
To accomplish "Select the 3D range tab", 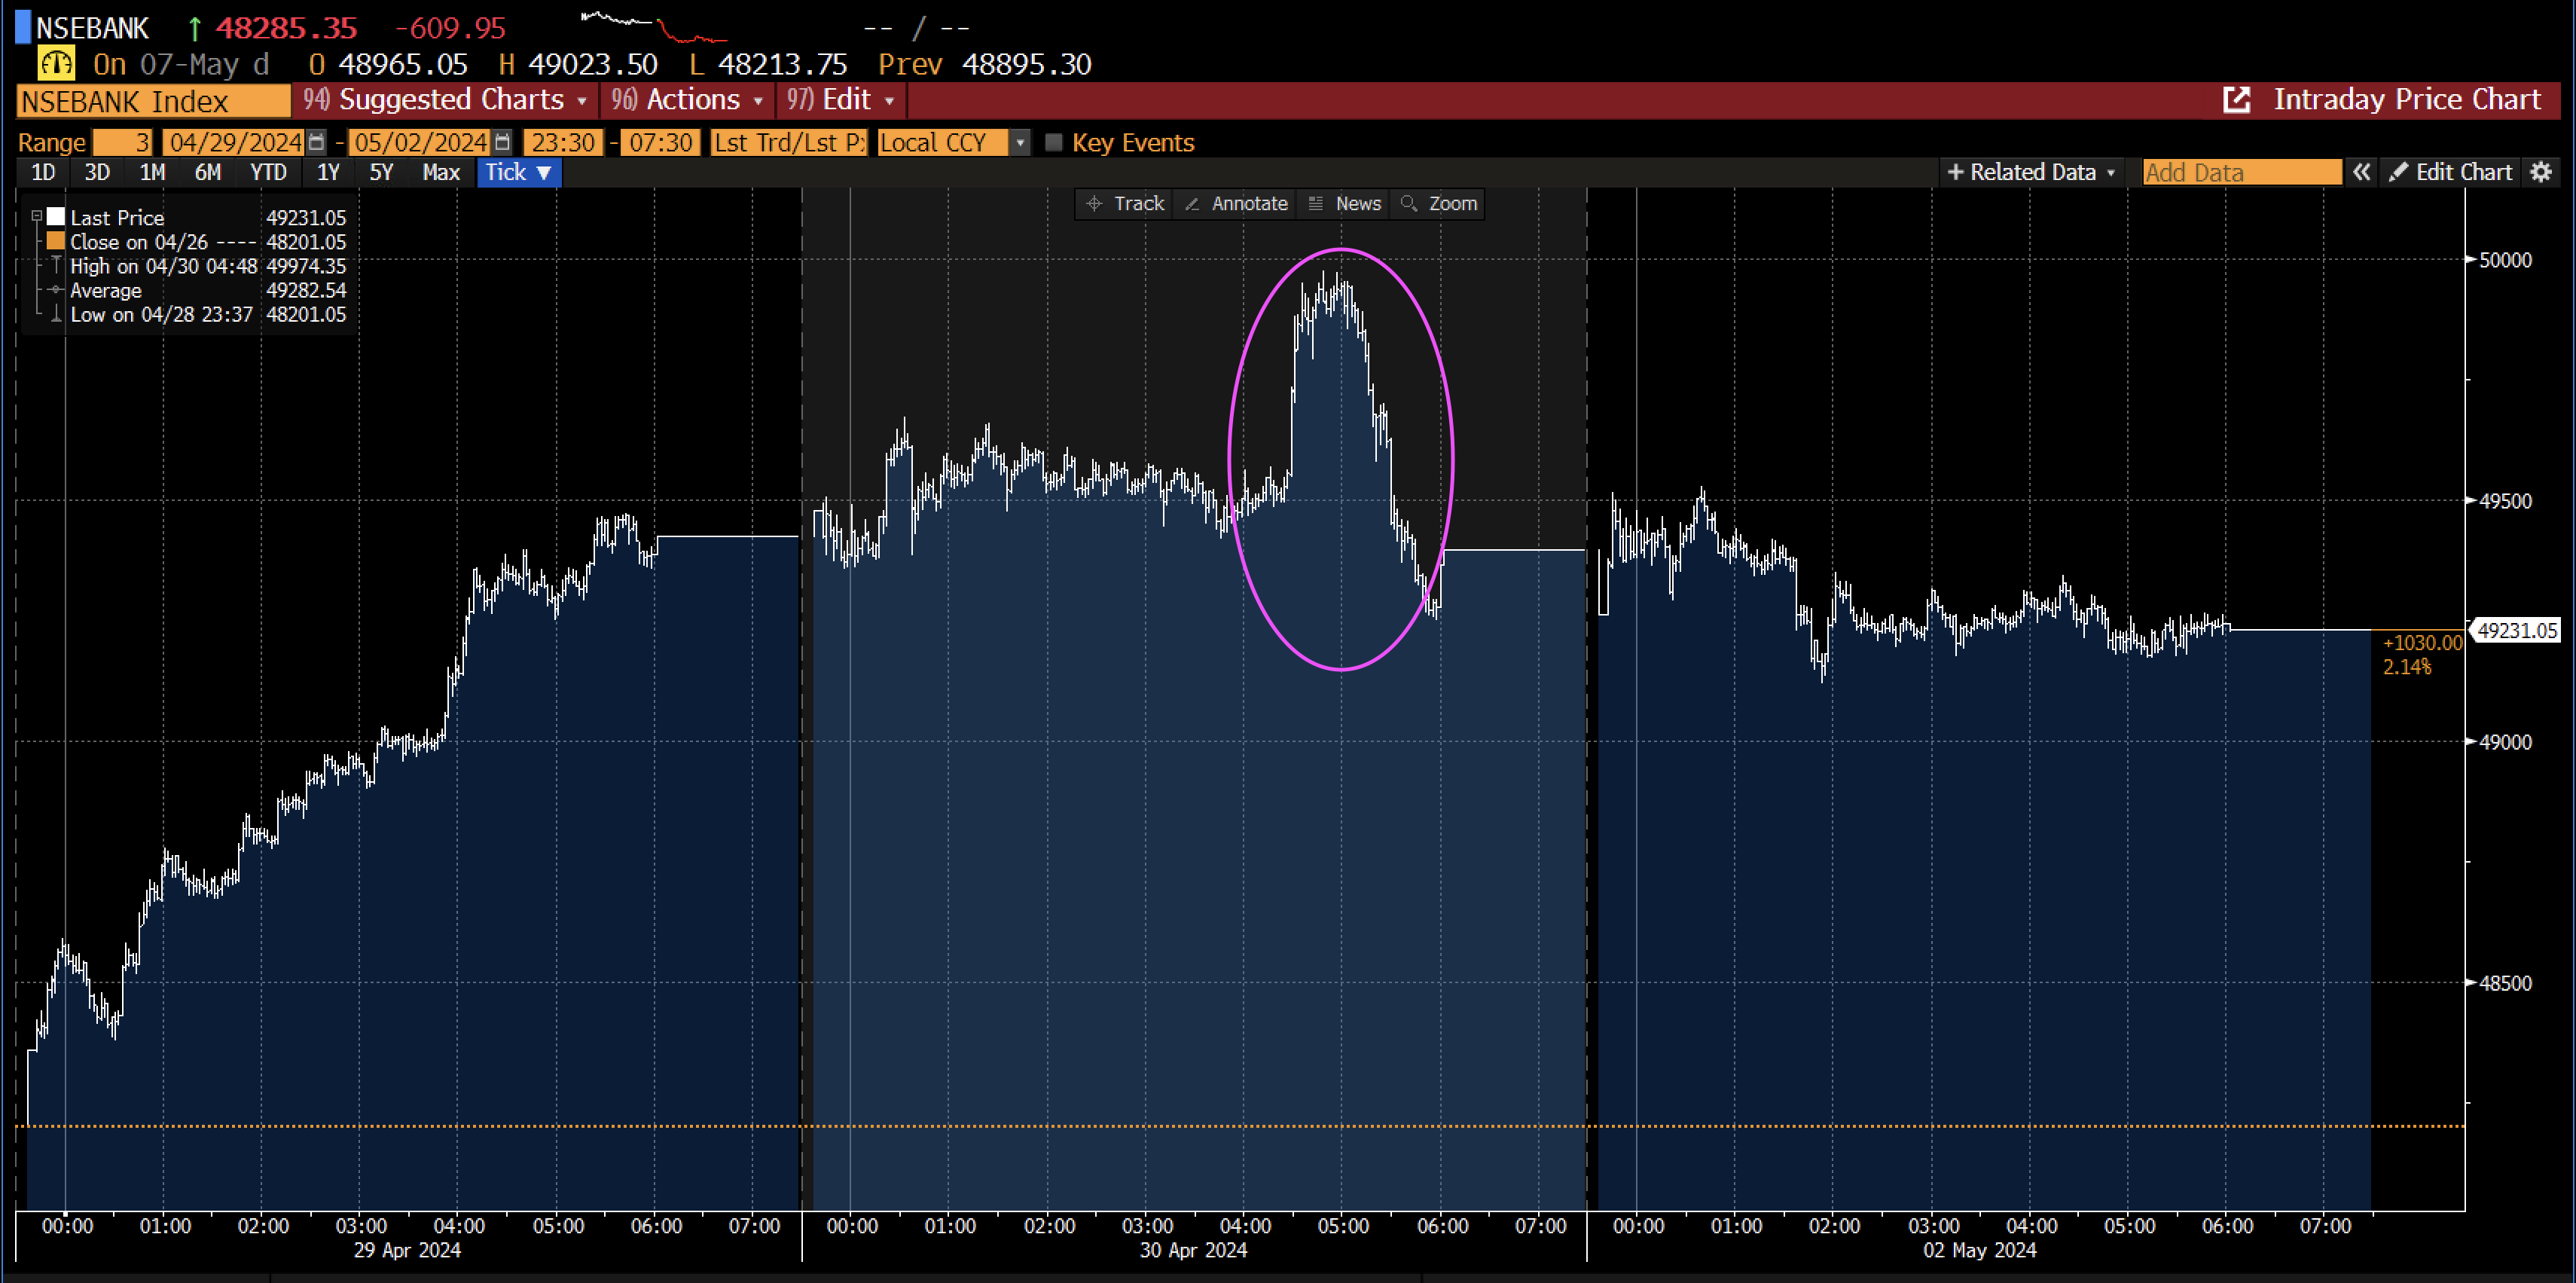I will pos(96,172).
